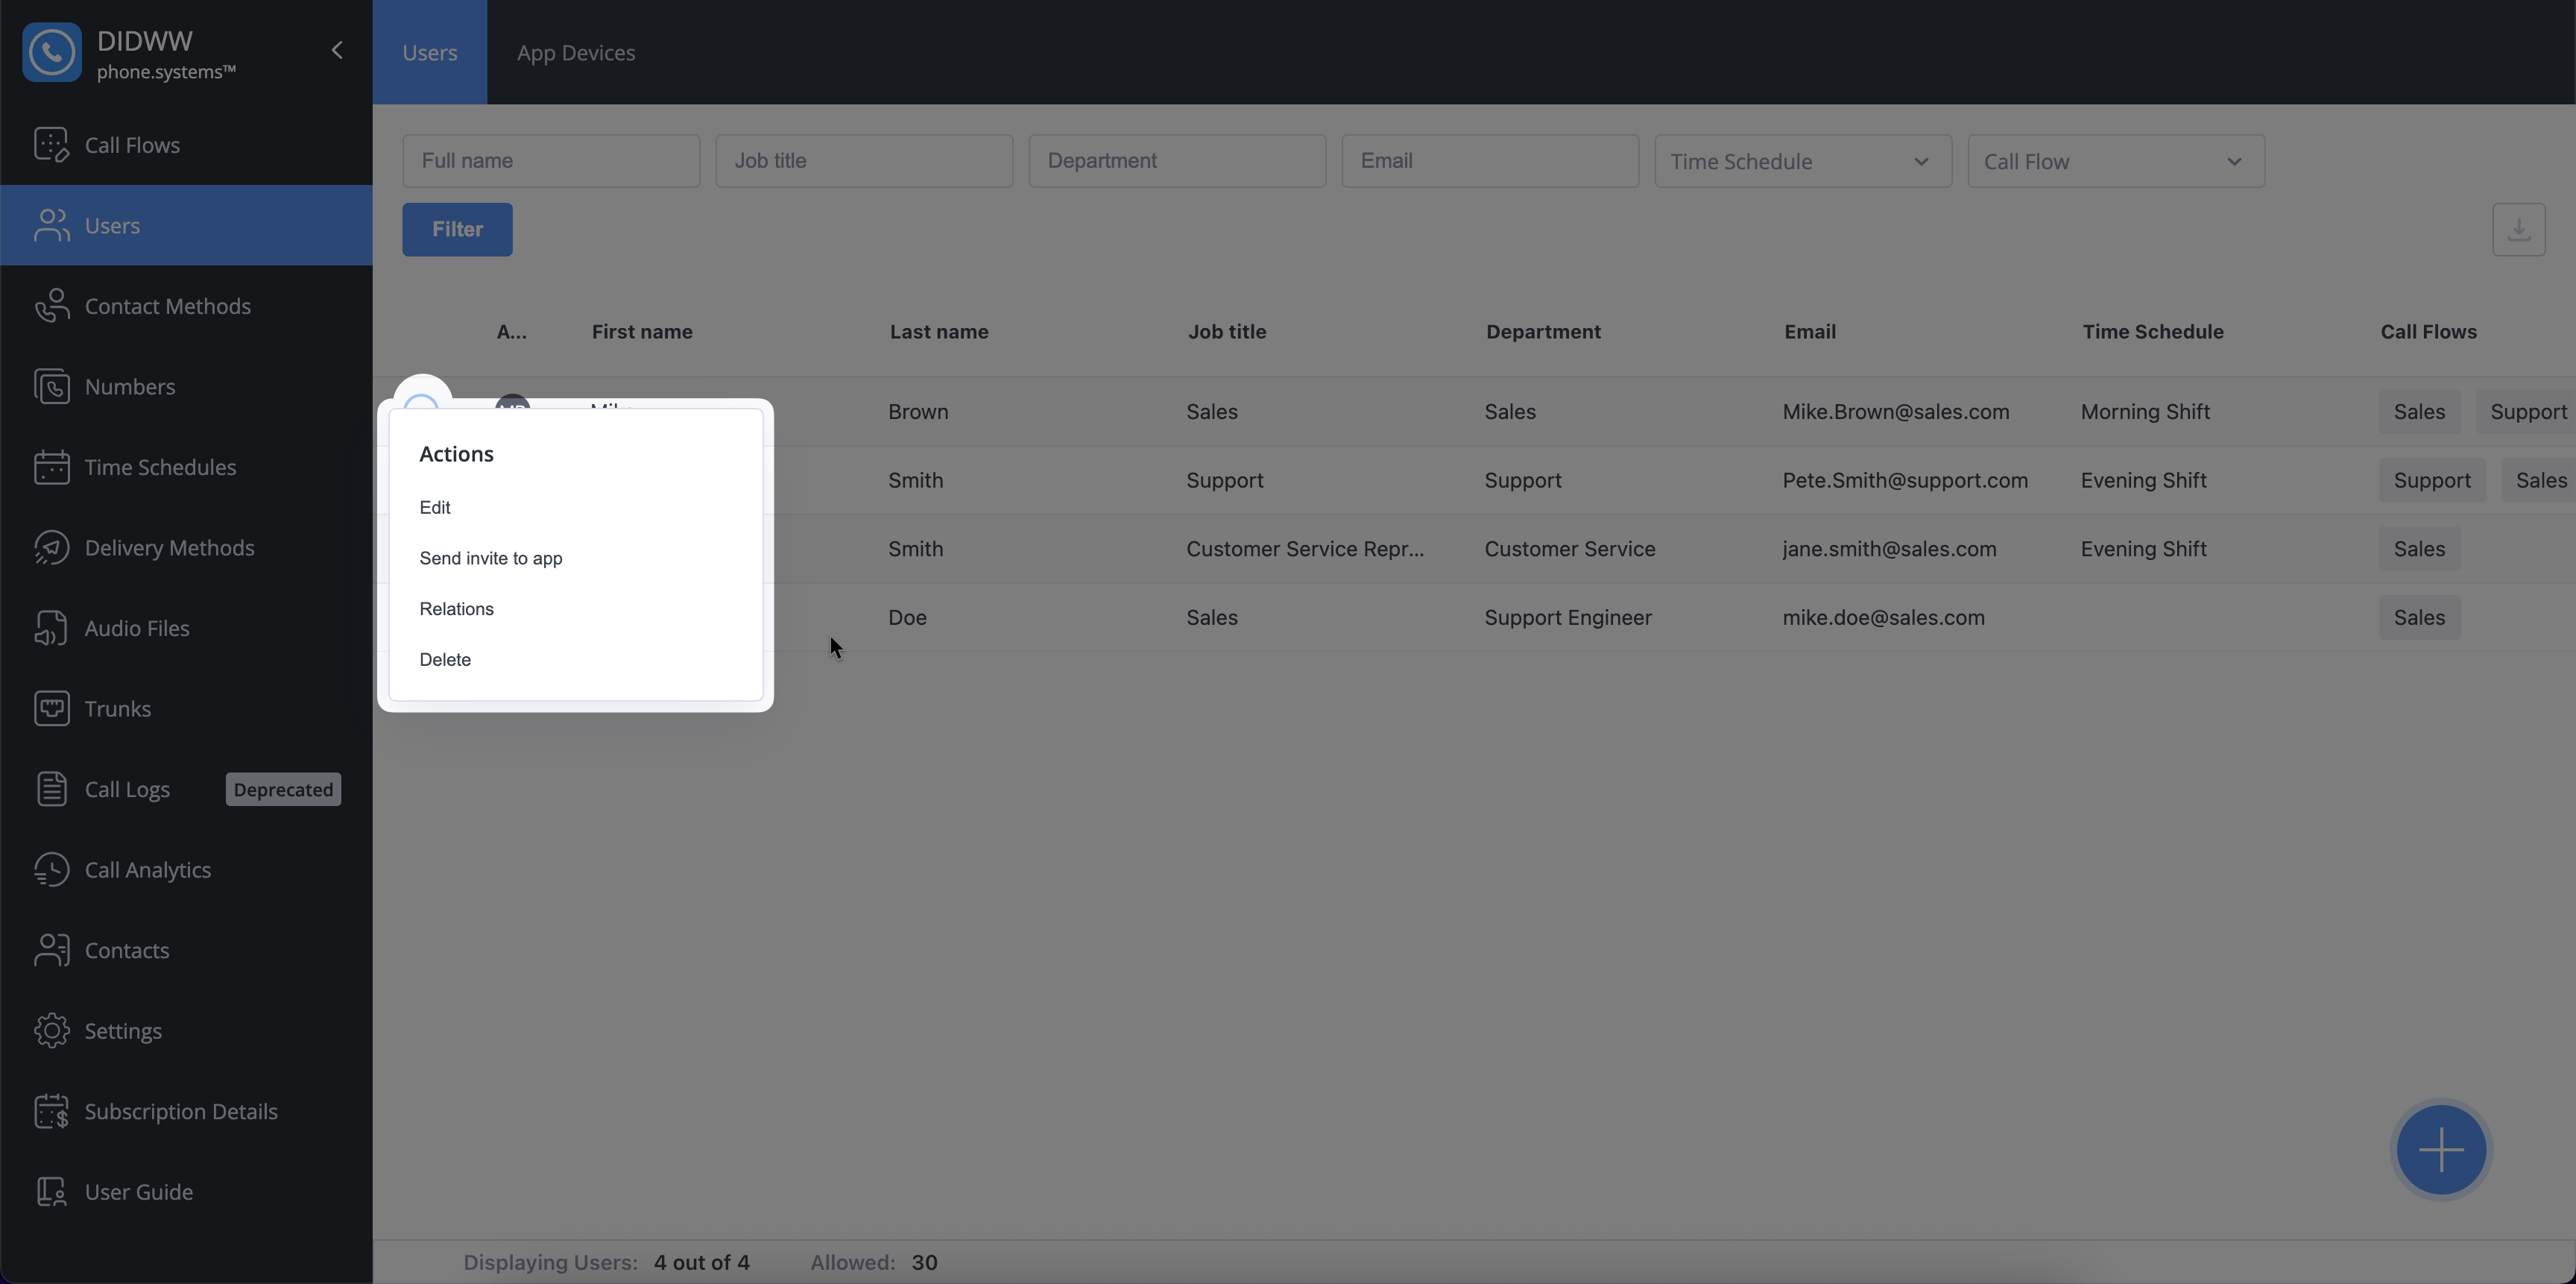Open the Delivery Methods sidebar icon
Image resolution: width=2576 pixels, height=1284 pixels.
click(x=51, y=548)
